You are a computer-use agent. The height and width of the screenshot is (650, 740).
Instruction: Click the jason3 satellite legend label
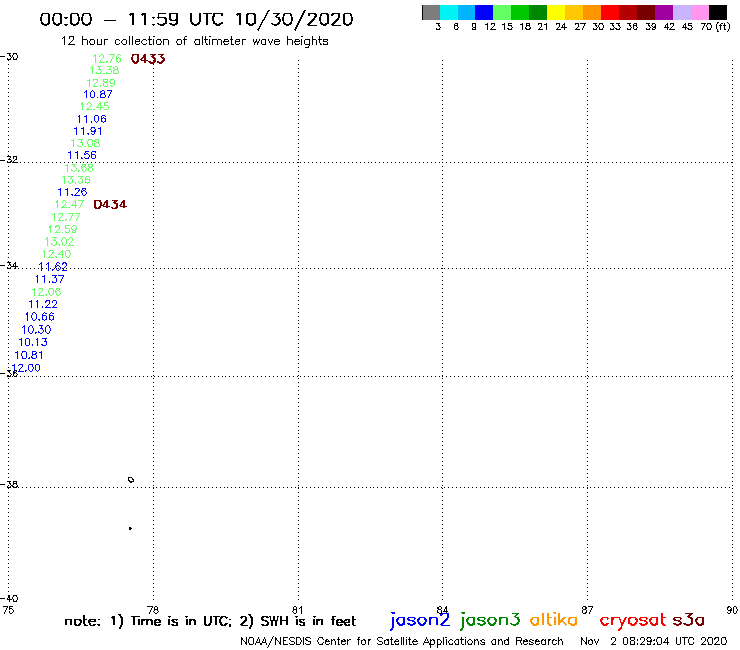pos(490,620)
